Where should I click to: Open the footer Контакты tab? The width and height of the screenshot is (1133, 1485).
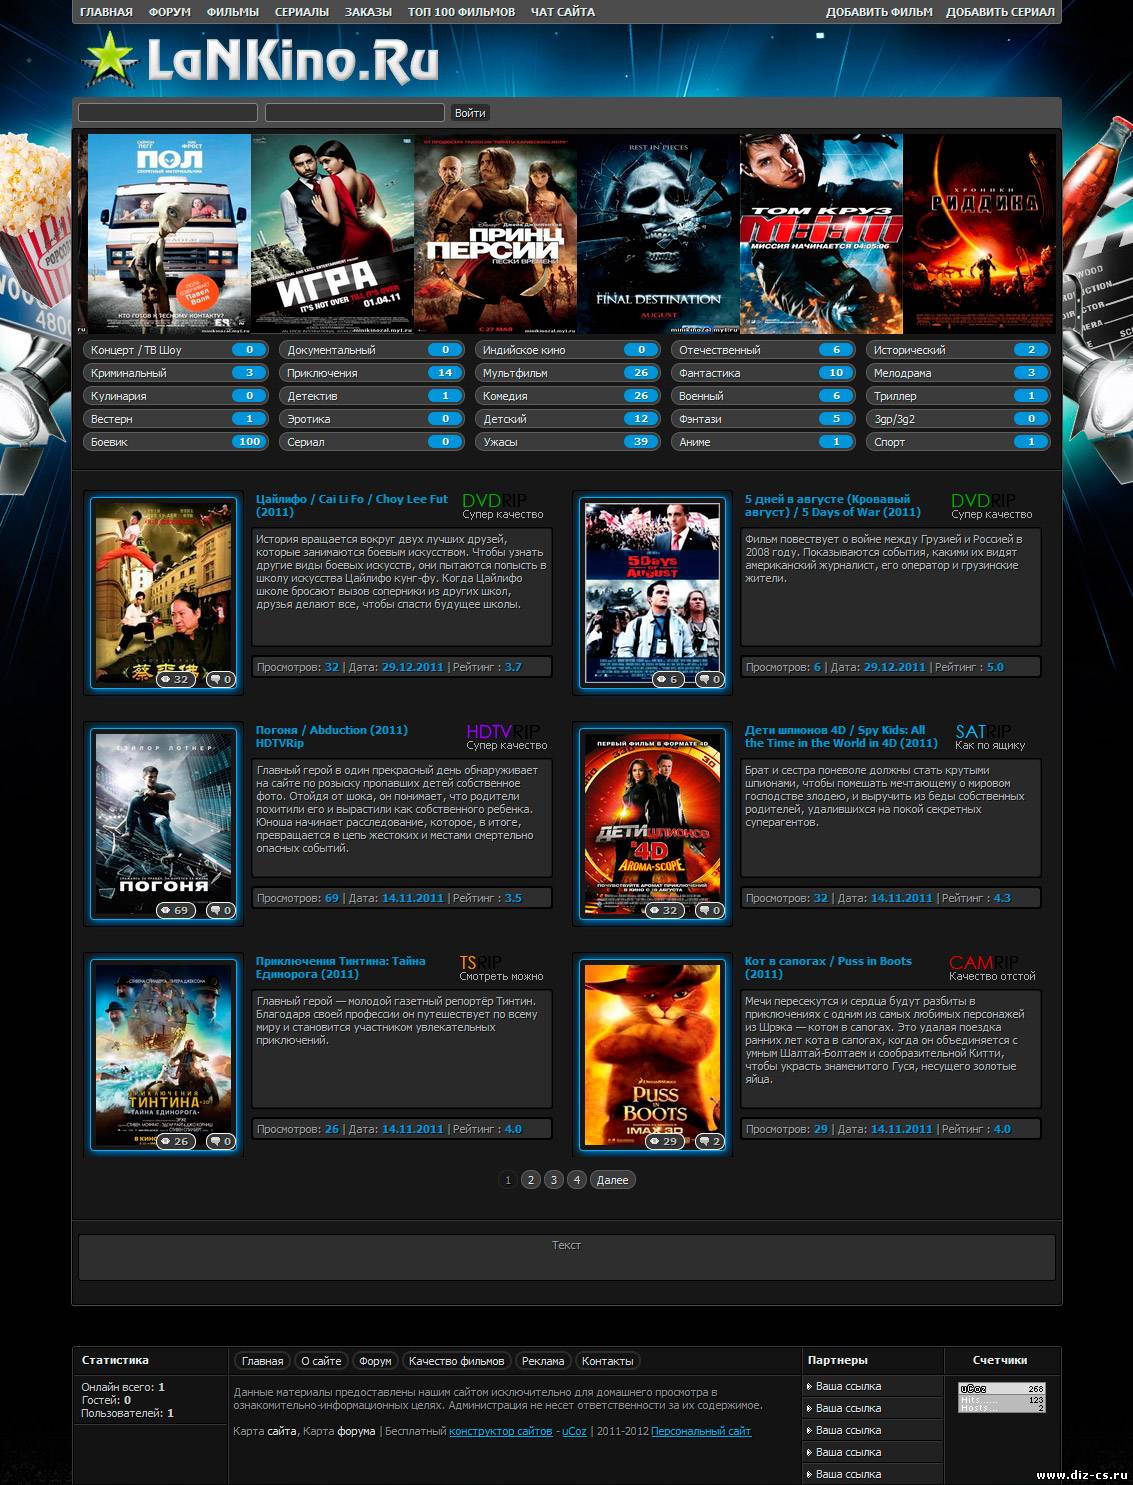point(608,1361)
